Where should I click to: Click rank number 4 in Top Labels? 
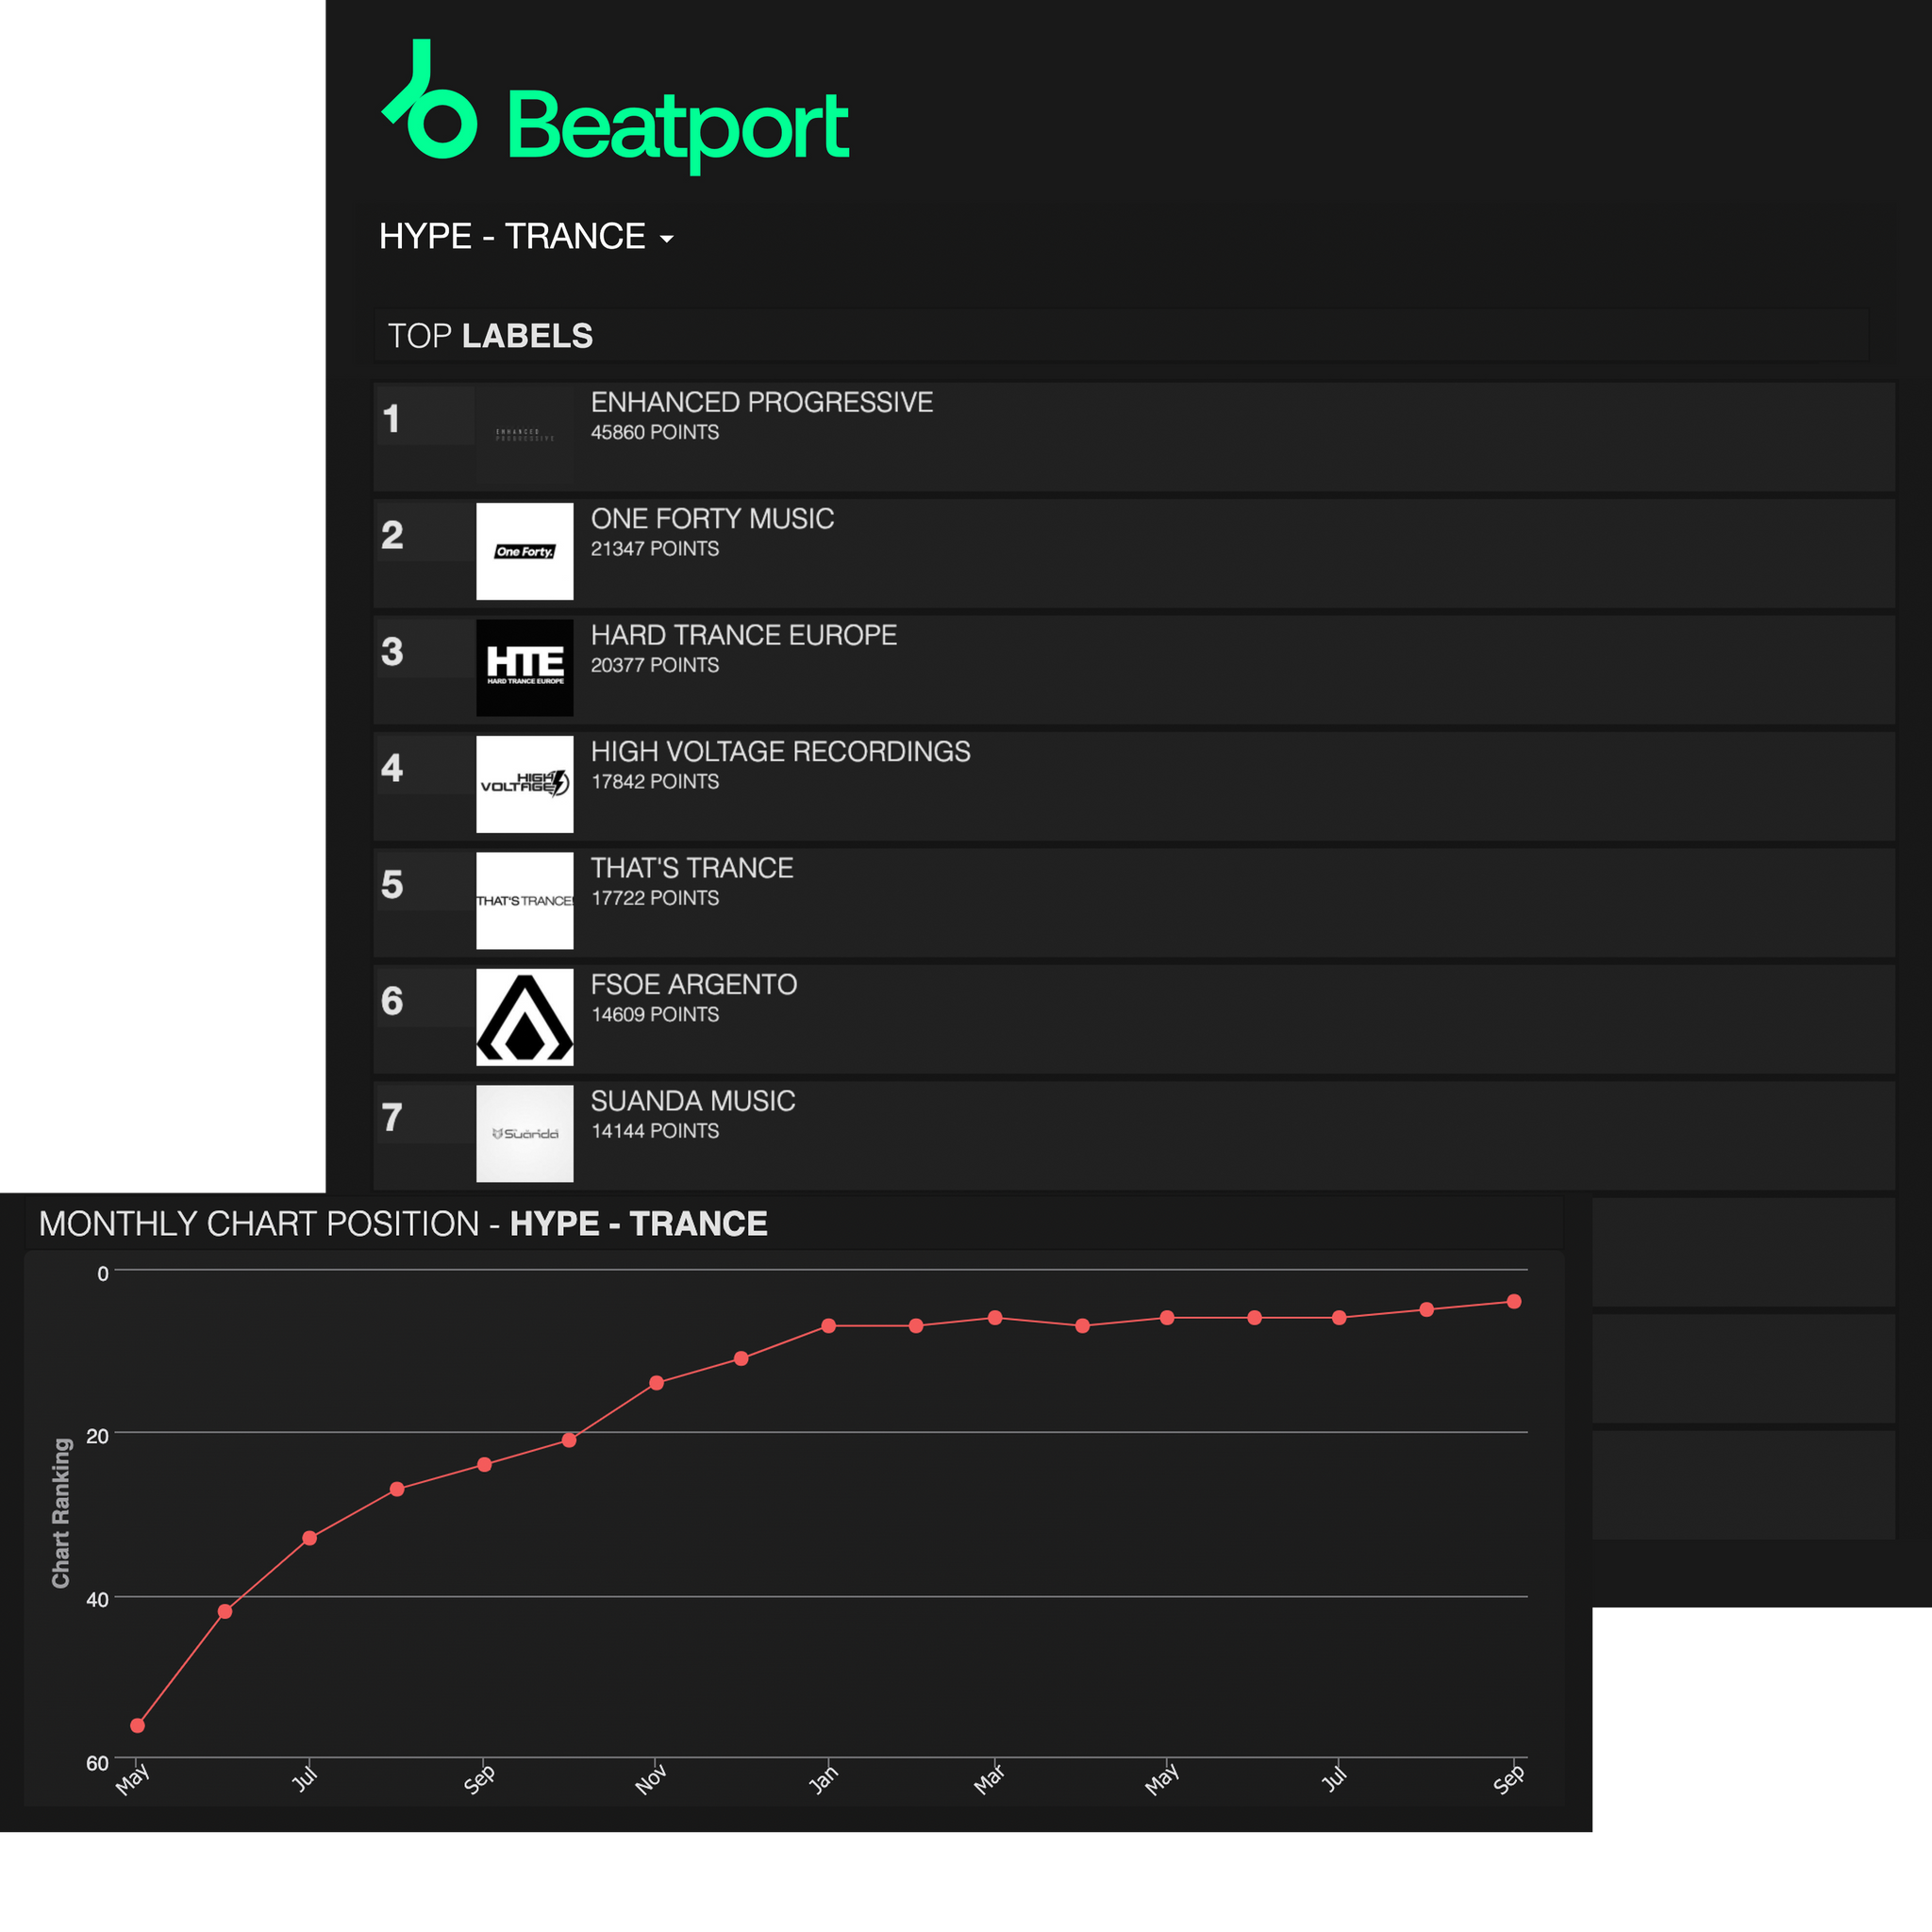tap(392, 768)
